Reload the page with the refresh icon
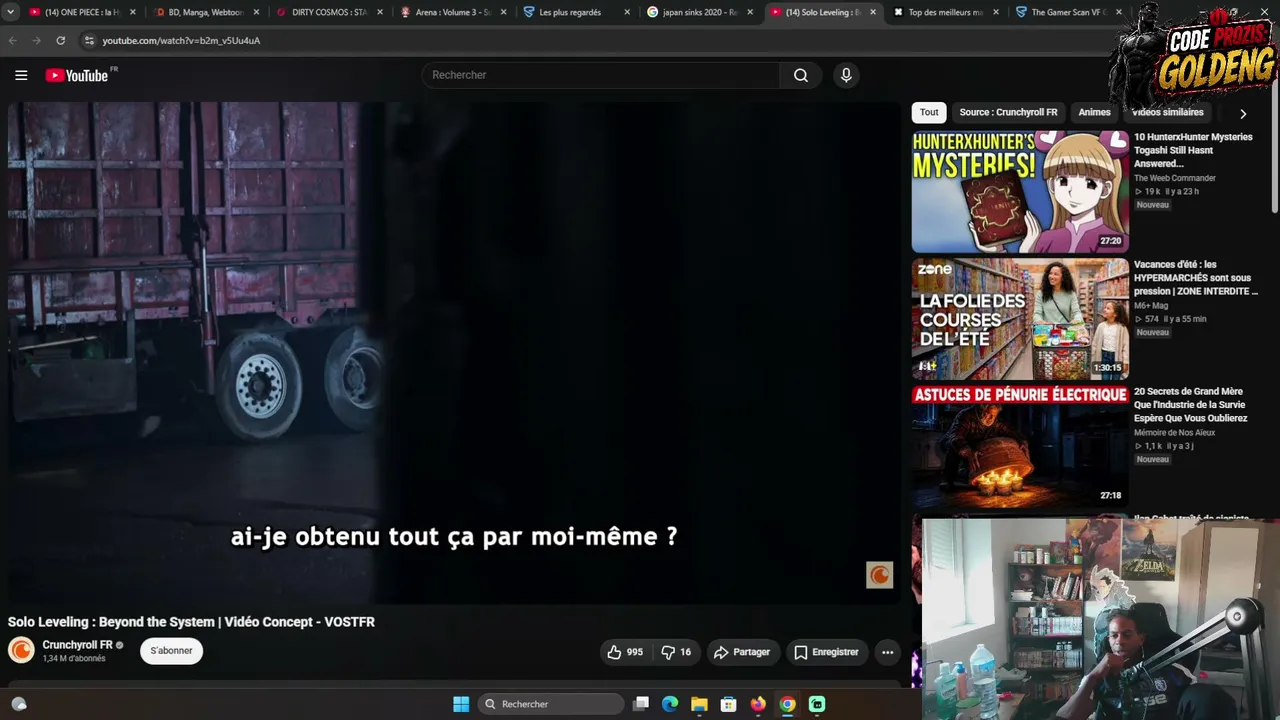This screenshot has width=1280, height=720. pos(61,40)
